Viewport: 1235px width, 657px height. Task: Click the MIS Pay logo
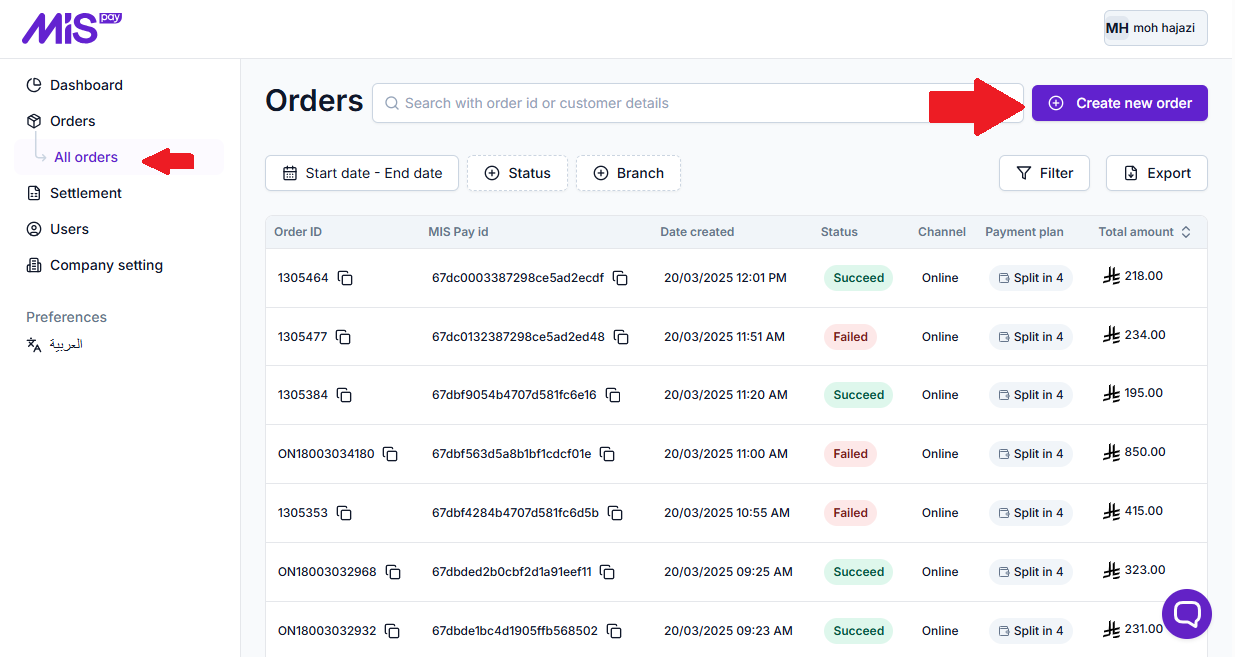coord(72,28)
